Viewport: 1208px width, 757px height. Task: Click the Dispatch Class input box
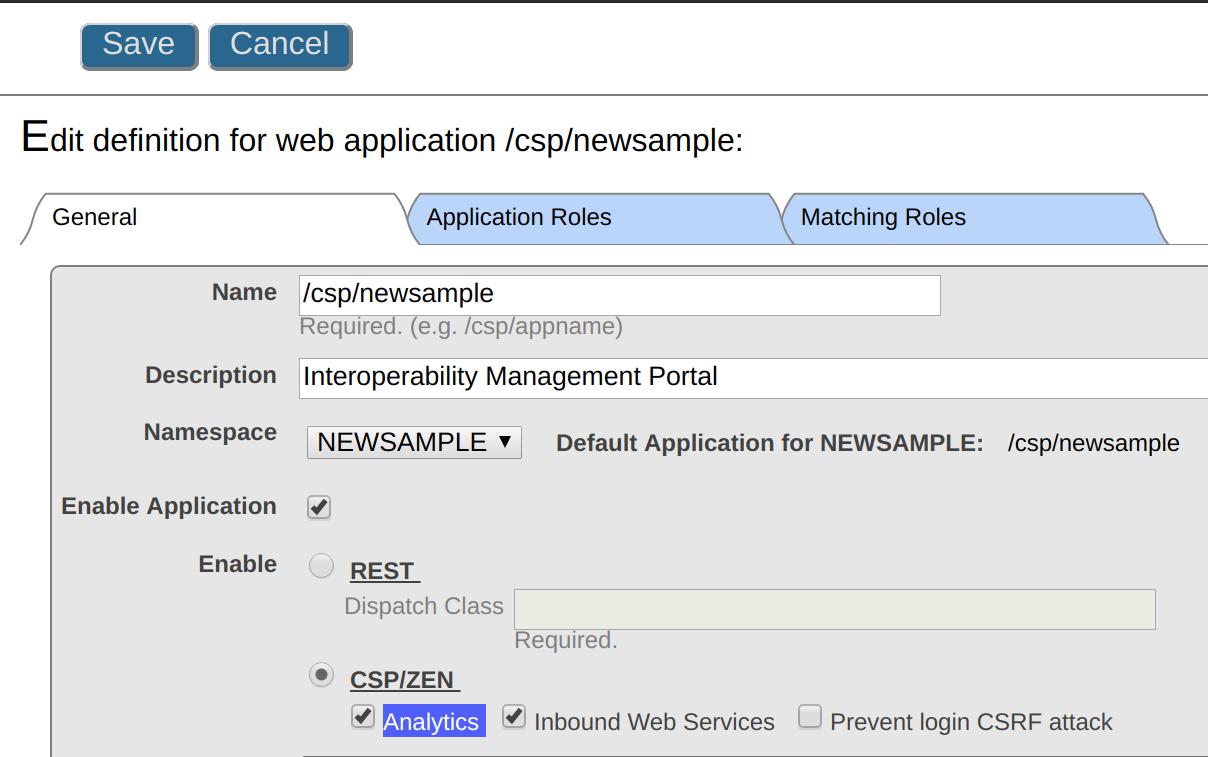tap(834, 609)
